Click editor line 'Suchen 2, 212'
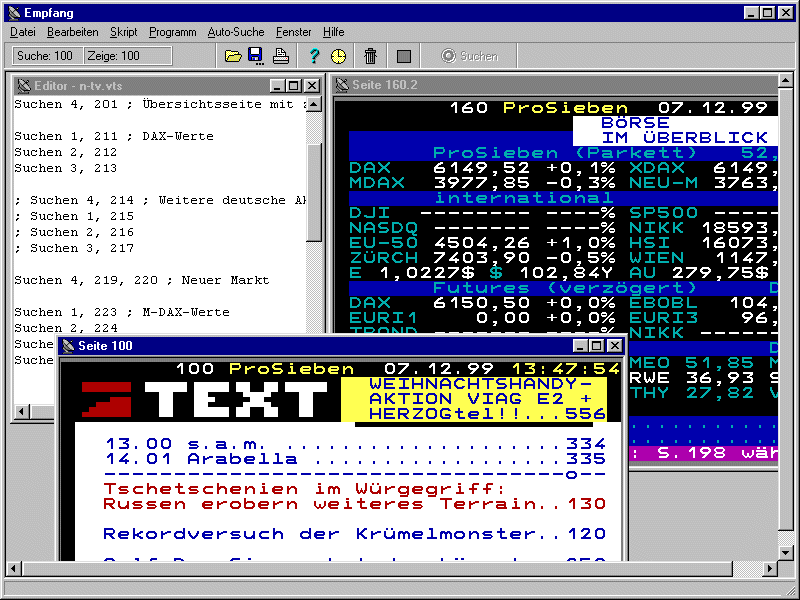This screenshot has width=800, height=600. [x=65, y=152]
